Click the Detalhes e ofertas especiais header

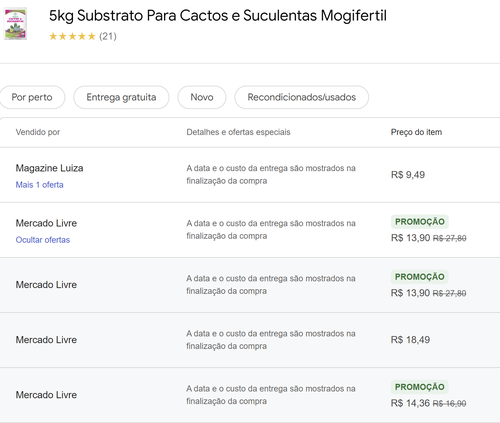[x=238, y=132]
